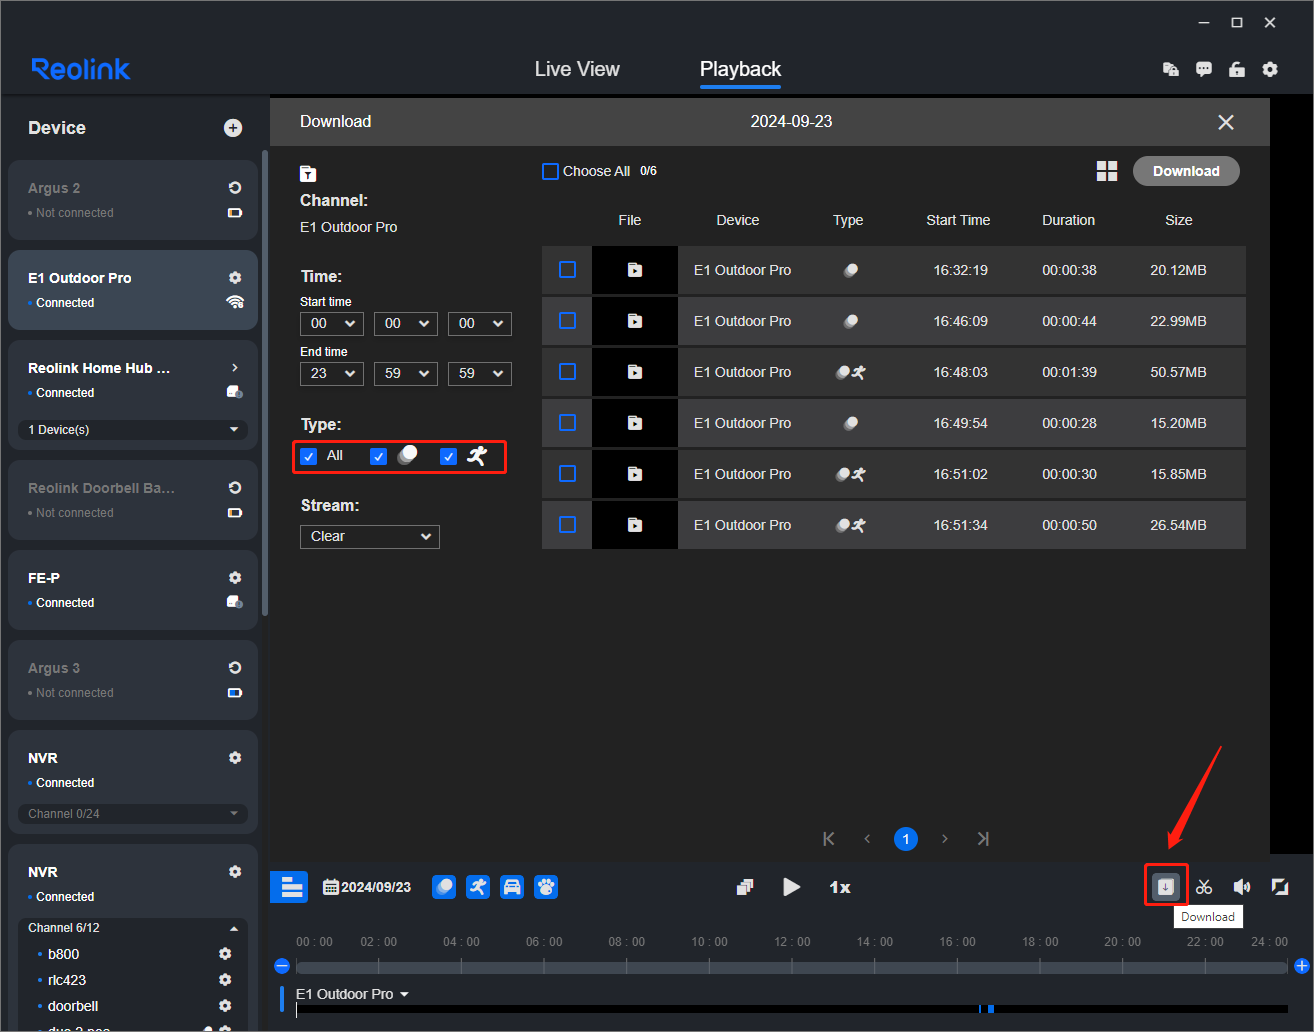Close the Download panel
The height and width of the screenshot is (1032, 1314).
click(x=1226, y=122)
